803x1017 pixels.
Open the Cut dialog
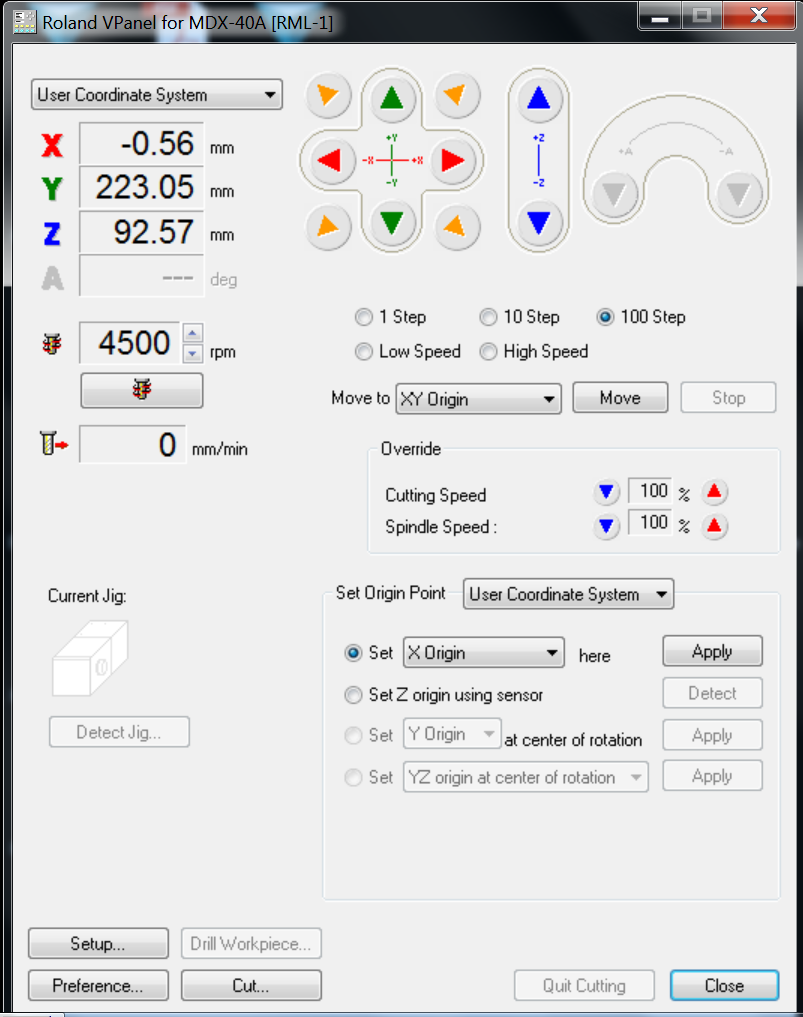tap(251, 986)
